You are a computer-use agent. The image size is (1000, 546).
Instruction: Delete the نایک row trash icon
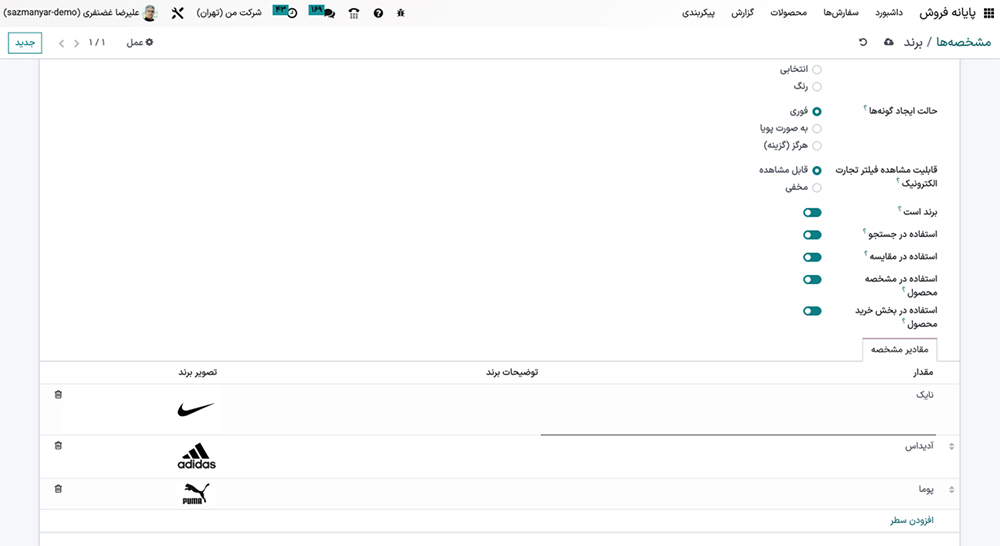point(58,395)
